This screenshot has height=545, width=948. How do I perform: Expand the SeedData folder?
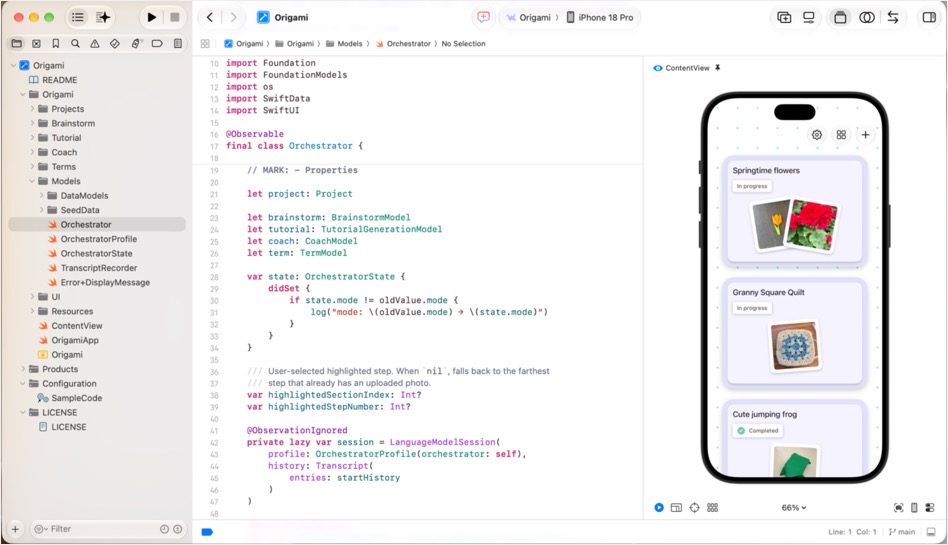click(41, 210)
